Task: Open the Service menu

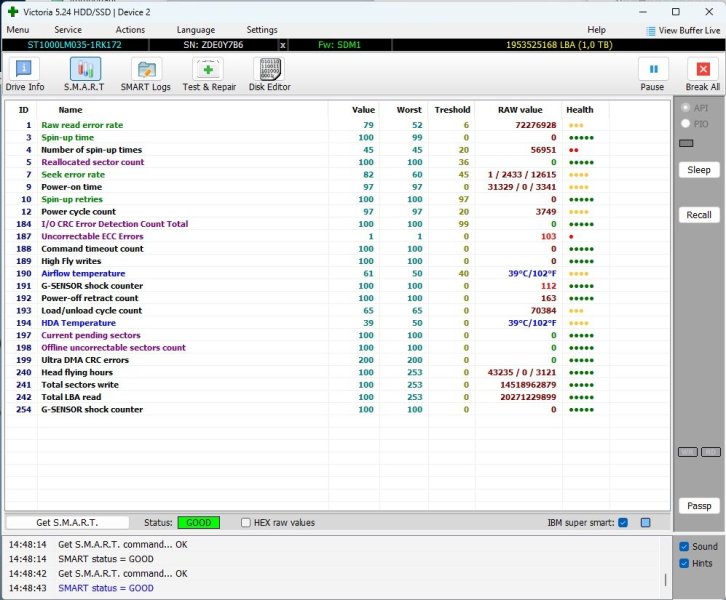Action: 68,30
